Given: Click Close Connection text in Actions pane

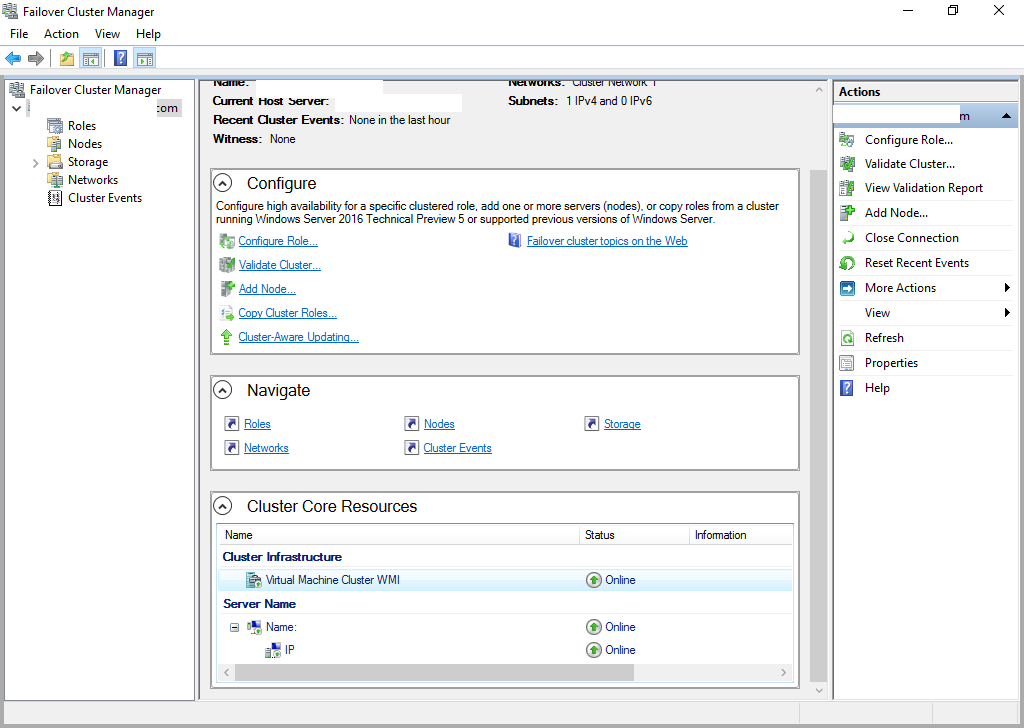Looking at the screenshot, I should [x=912, y=238].
